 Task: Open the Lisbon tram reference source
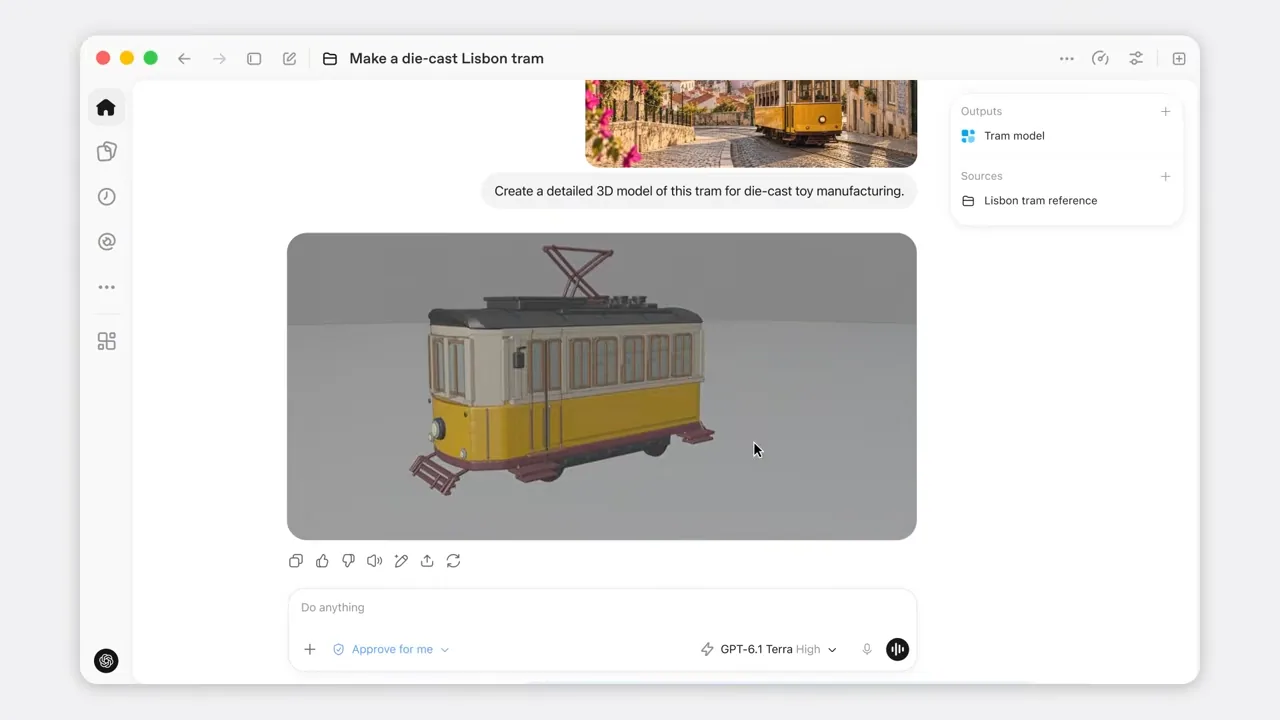click(x=1040, y=201)
